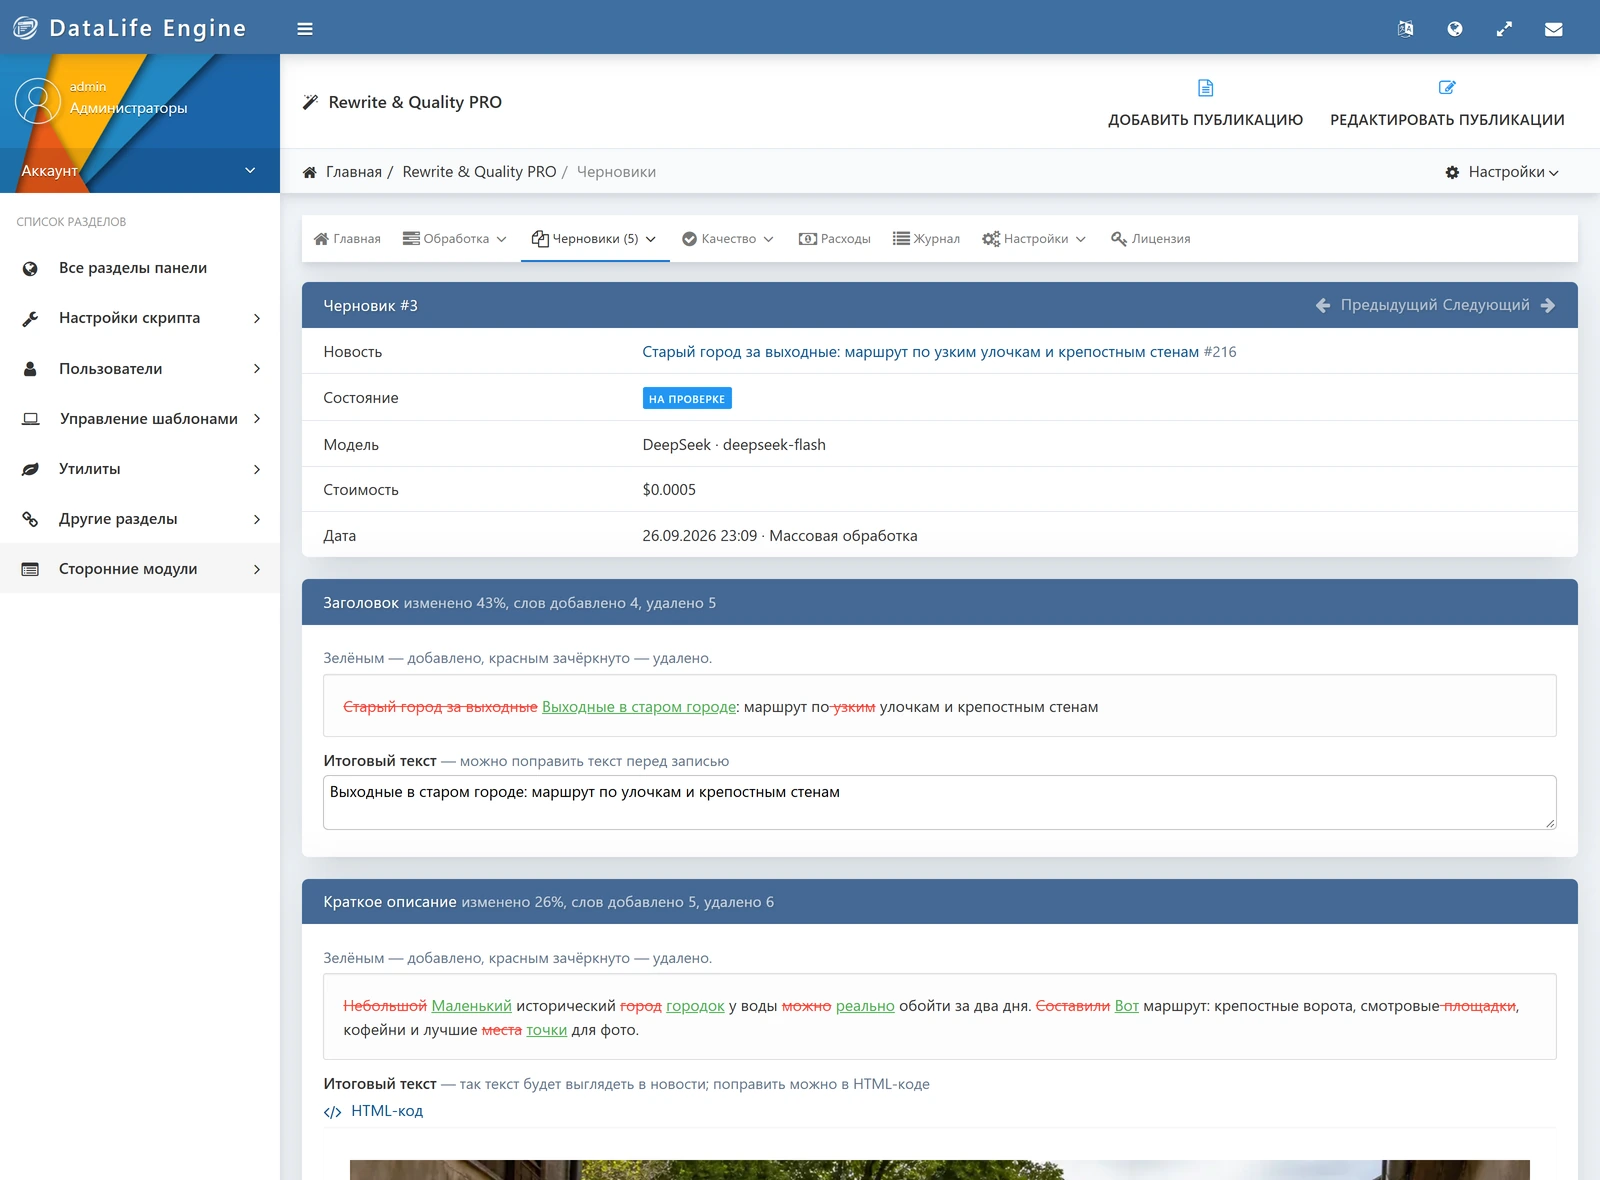Image resolution: width=1600 pixels, height=1180 pixels.
Task: Click the magic wand icon beside 'Rewrite & Quality PRO'
Action: (x=311, y=102)
